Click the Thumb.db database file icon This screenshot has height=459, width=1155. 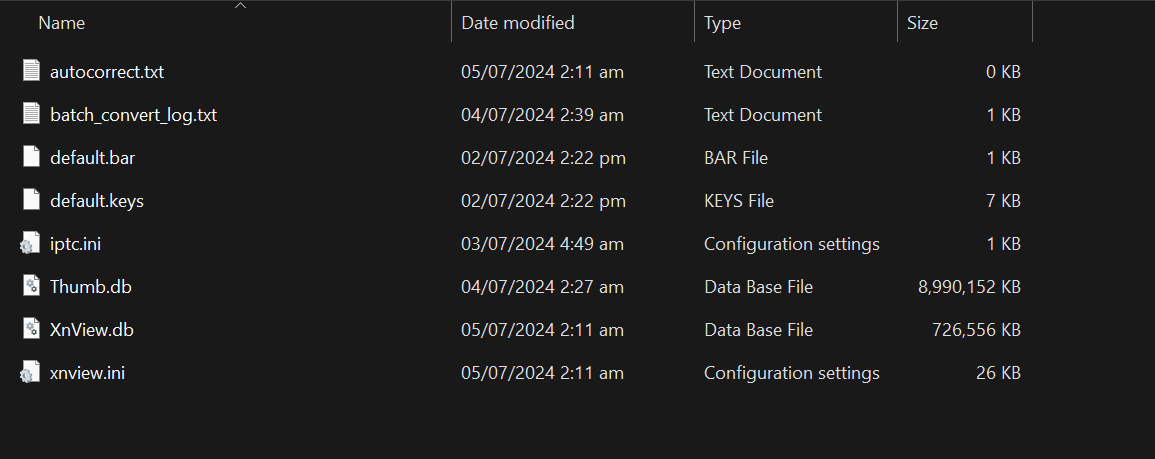[x=30, y=287]
